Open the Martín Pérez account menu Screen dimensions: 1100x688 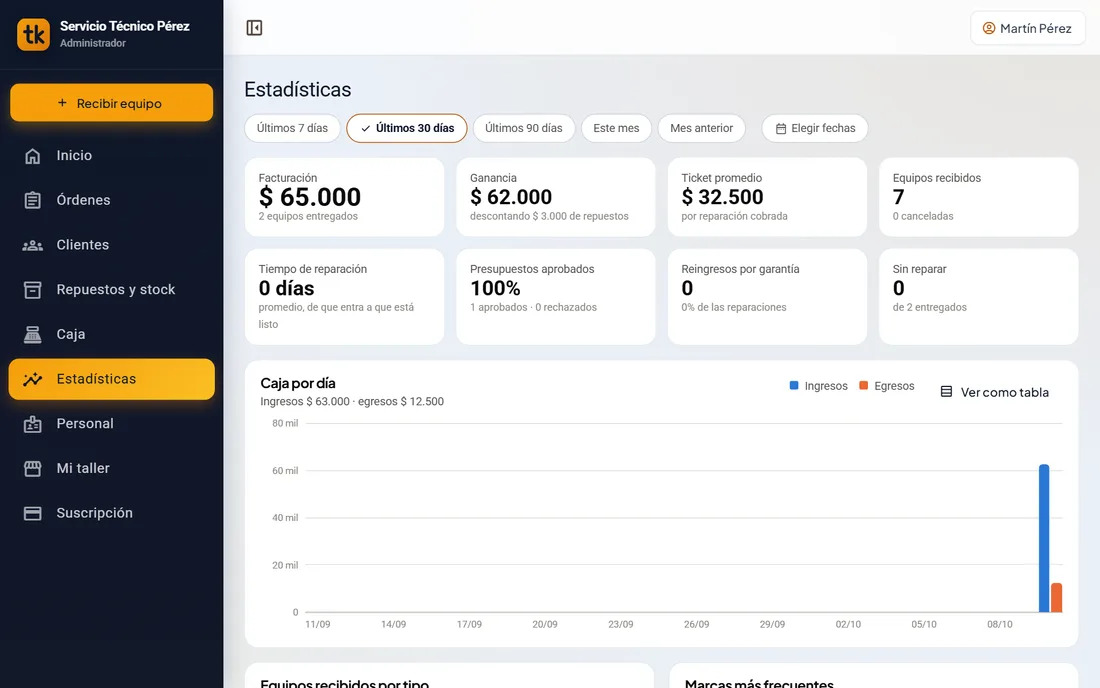pyautogui.click(x=1028, y=28)
